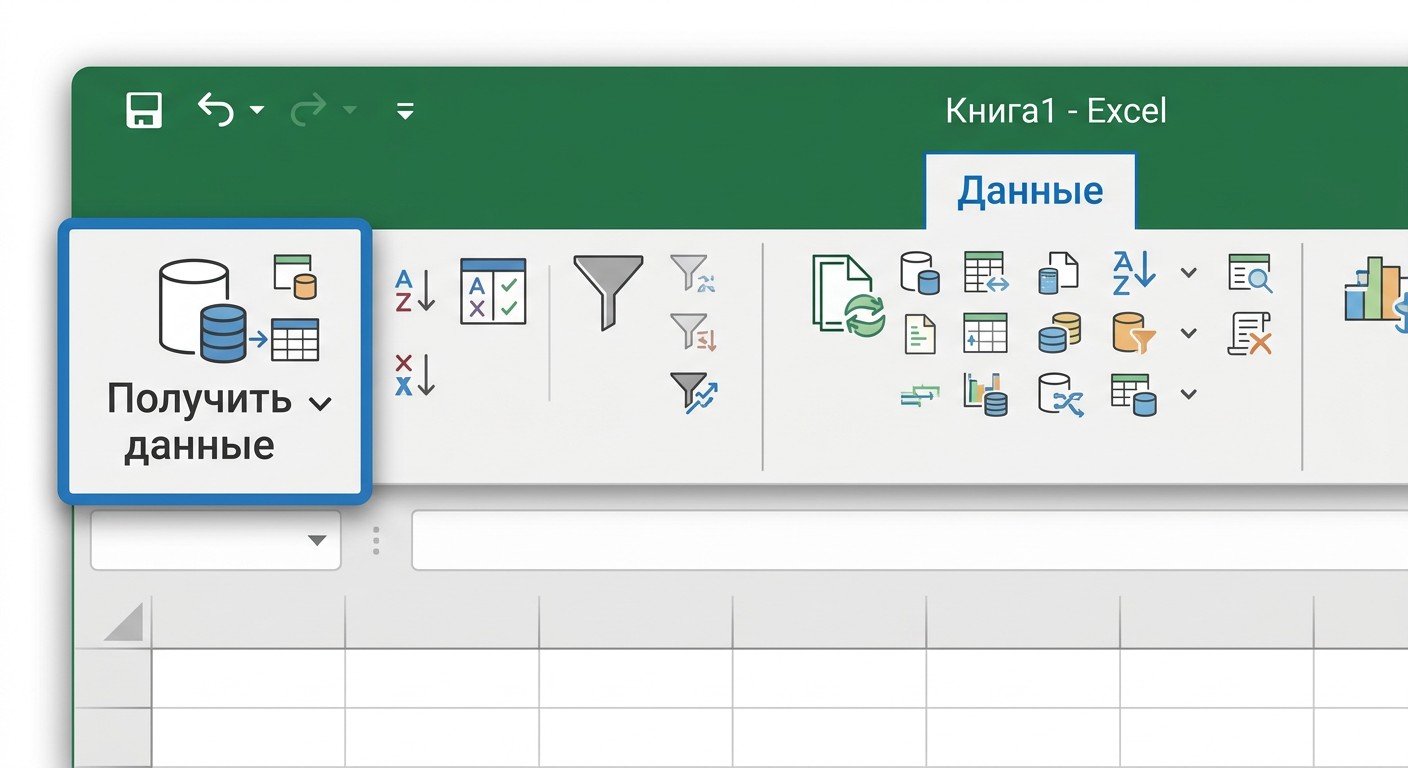
Task: Click the document with blue cylinder icon
Action: 1058,272
